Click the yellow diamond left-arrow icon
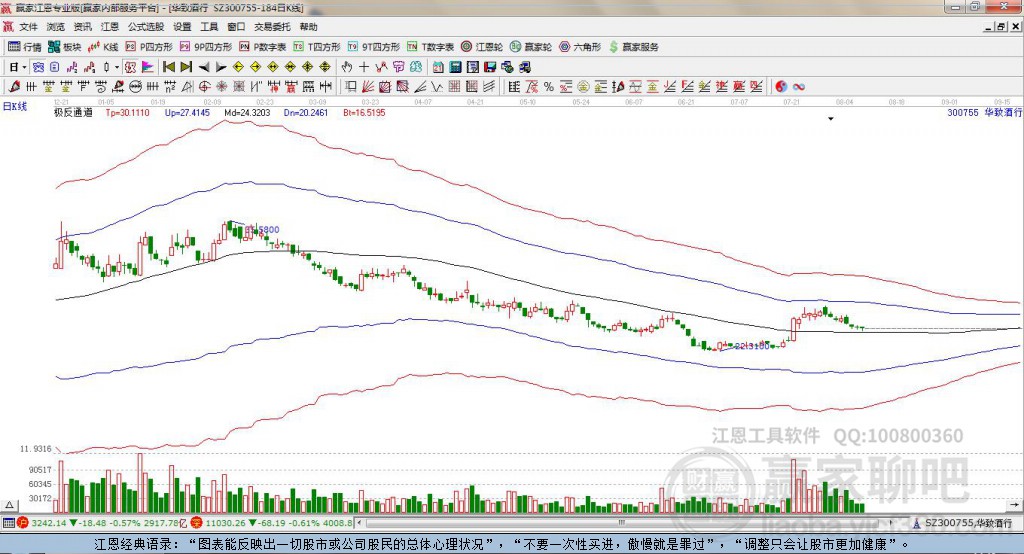1024x554 pixels. (238, 67)
